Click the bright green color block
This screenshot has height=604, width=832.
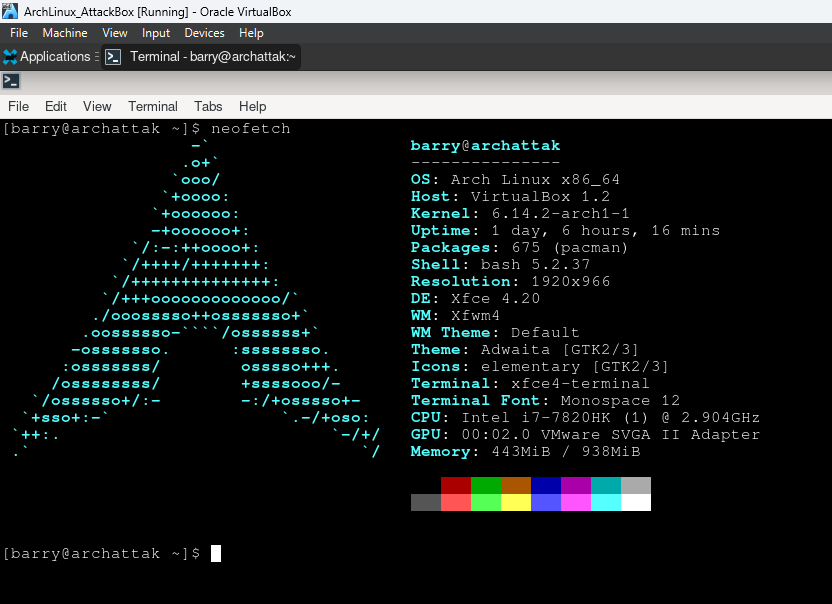[486, 503]
